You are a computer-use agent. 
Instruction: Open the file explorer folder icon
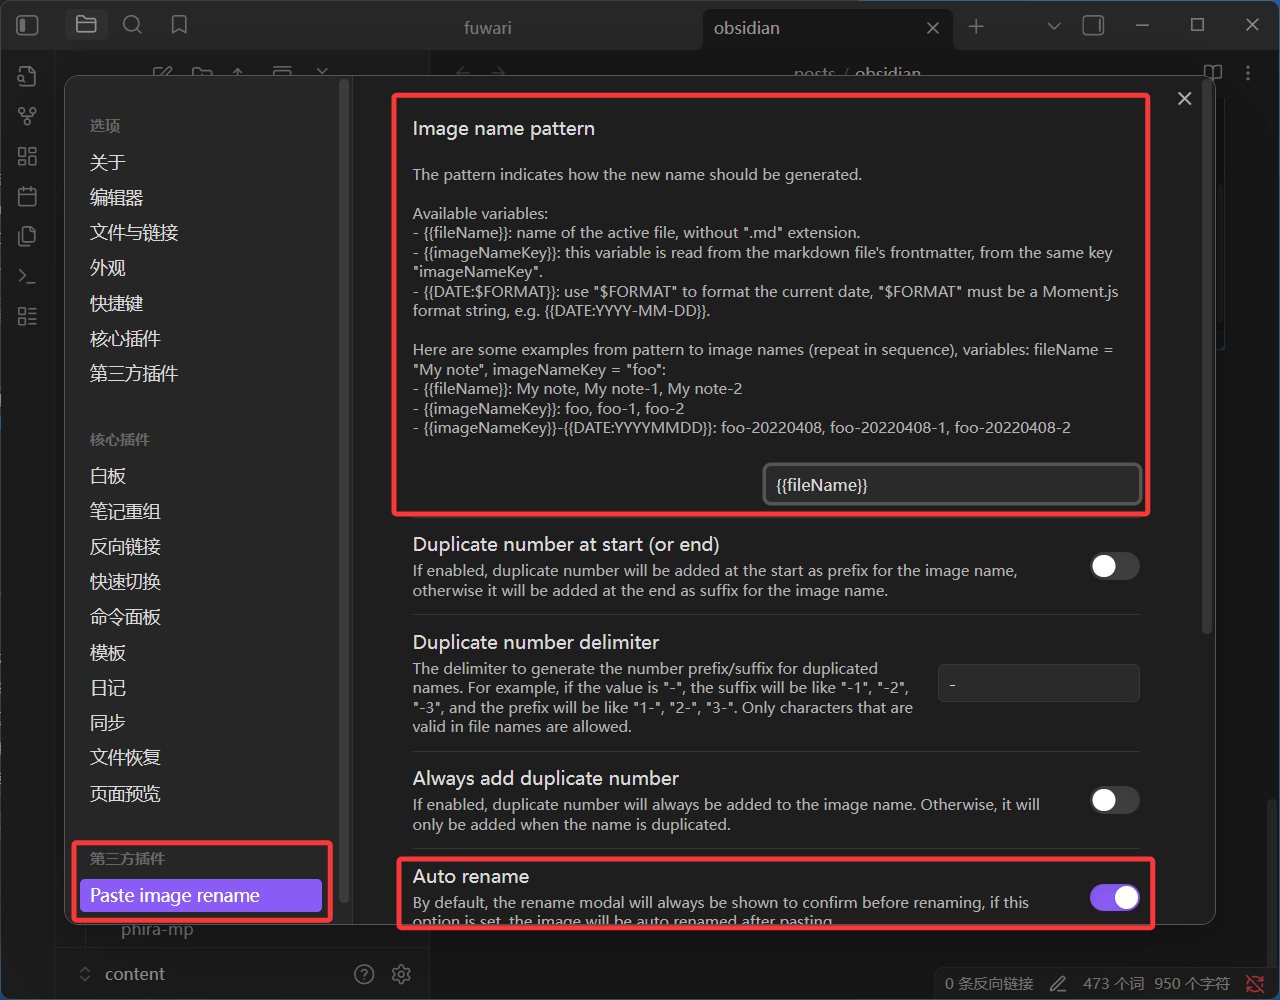(86, 26)
